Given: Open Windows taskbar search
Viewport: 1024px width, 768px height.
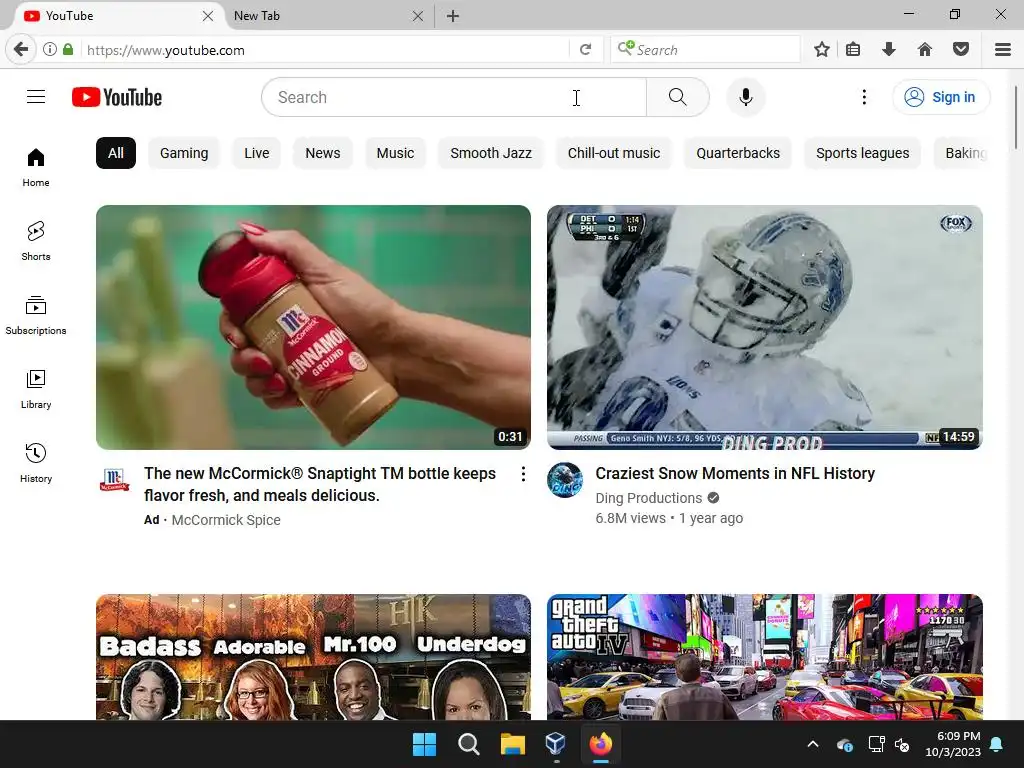Looking at the screenshot, I should pyautogui.click(x=468, y=744).
